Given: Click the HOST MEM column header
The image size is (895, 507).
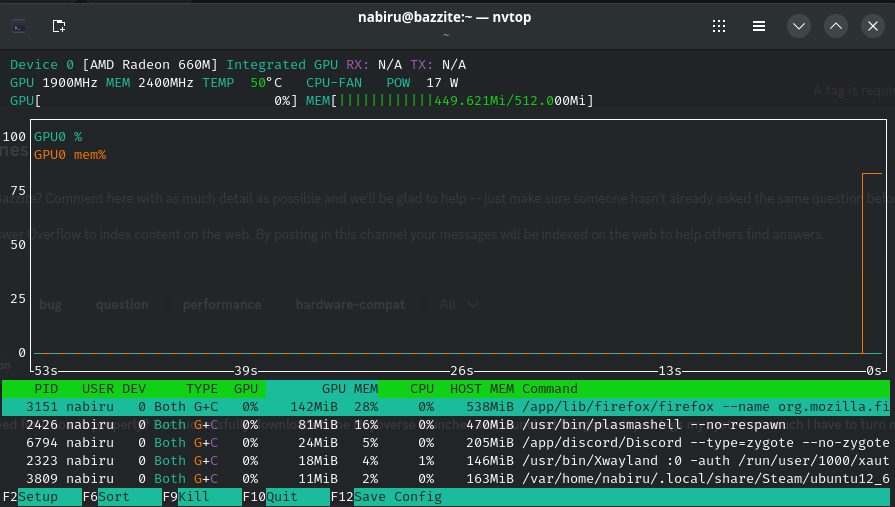Looking at the screenshot, I should pyautogui.click(x=482, y=389).
